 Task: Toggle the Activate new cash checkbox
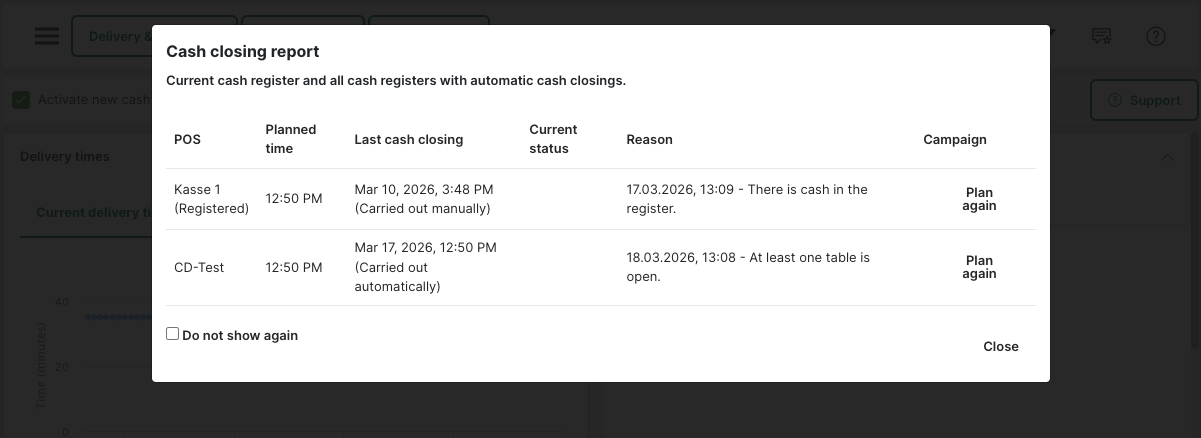click(x=21, y=100)
